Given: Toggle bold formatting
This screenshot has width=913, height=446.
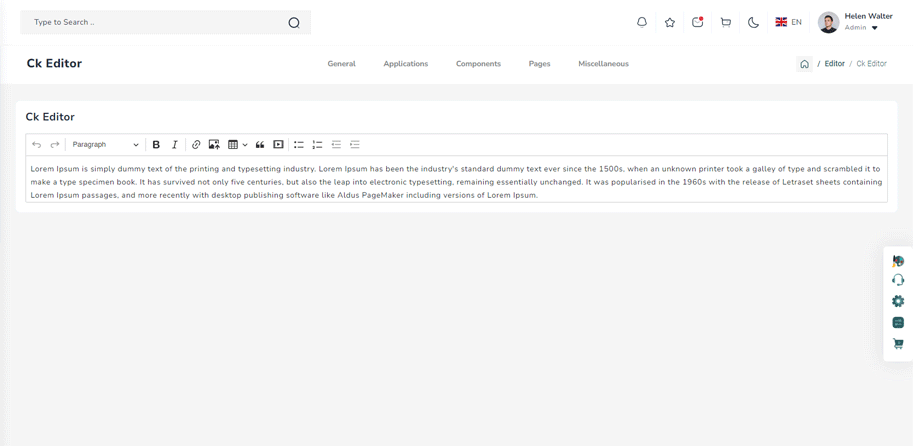Looking at the screenshot, I should pyautogui.click(x=156, y=144).
